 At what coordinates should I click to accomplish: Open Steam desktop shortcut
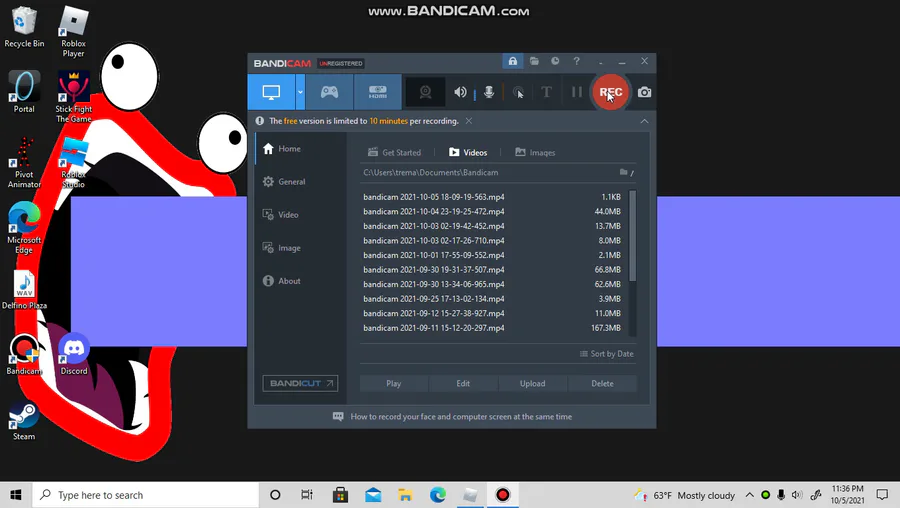pyautogui.click(x=24, y=420)
